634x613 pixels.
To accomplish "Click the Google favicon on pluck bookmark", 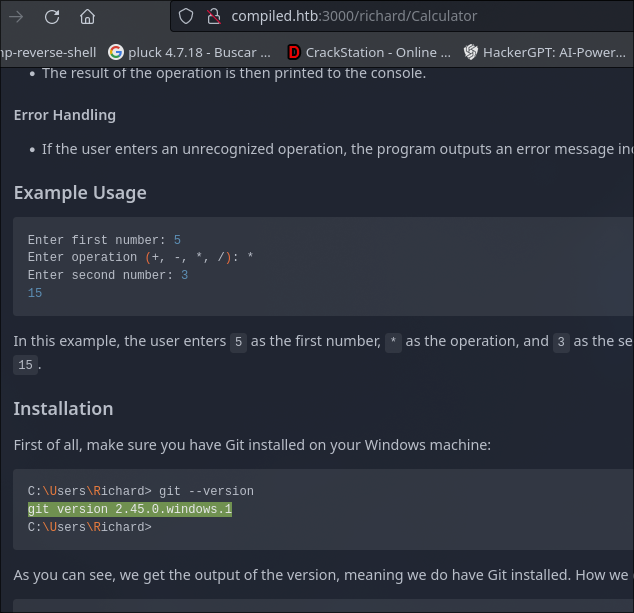I will [116, 52].
